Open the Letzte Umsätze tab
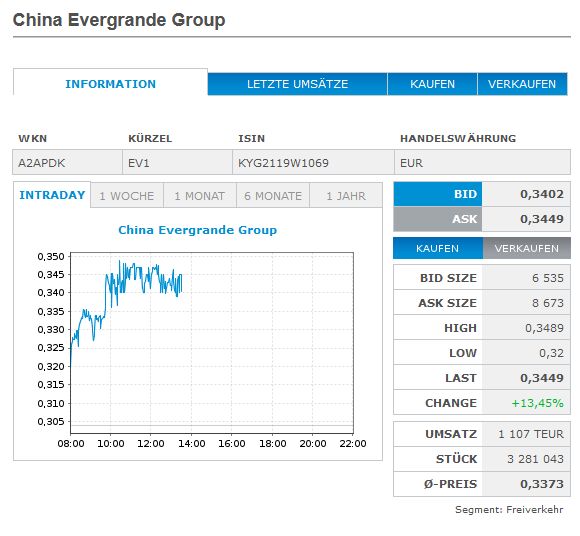The width and height of the screenshot is (580, 536). click(297, 84)
